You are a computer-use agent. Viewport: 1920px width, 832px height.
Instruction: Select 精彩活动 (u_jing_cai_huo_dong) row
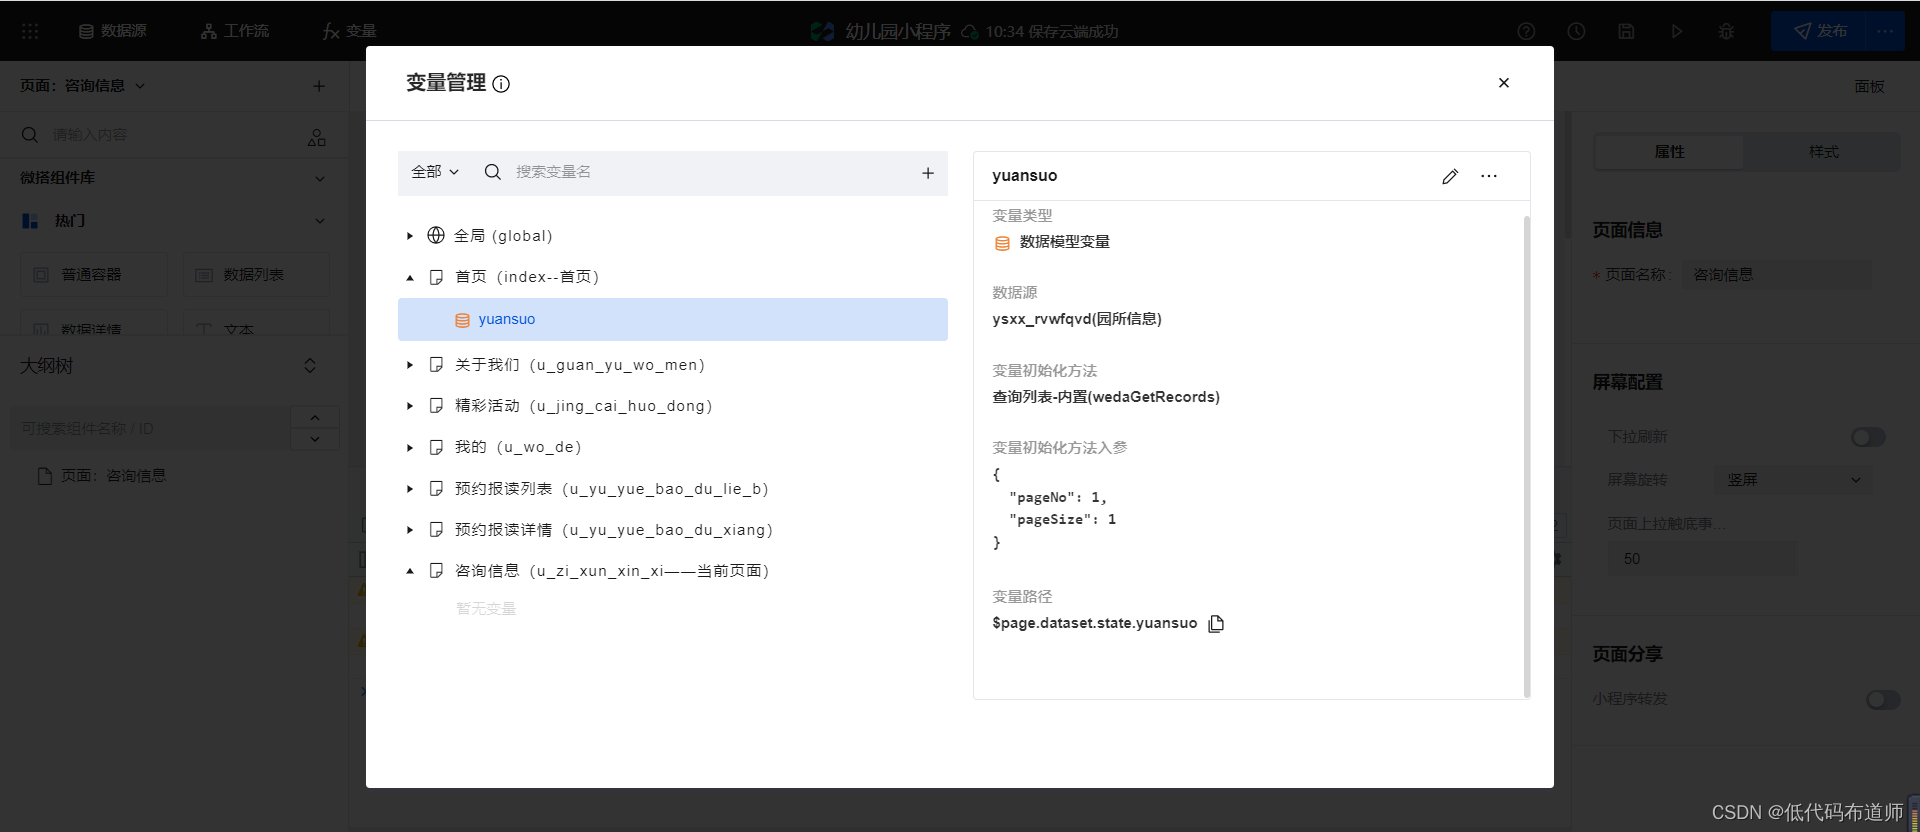pos(583,406)
